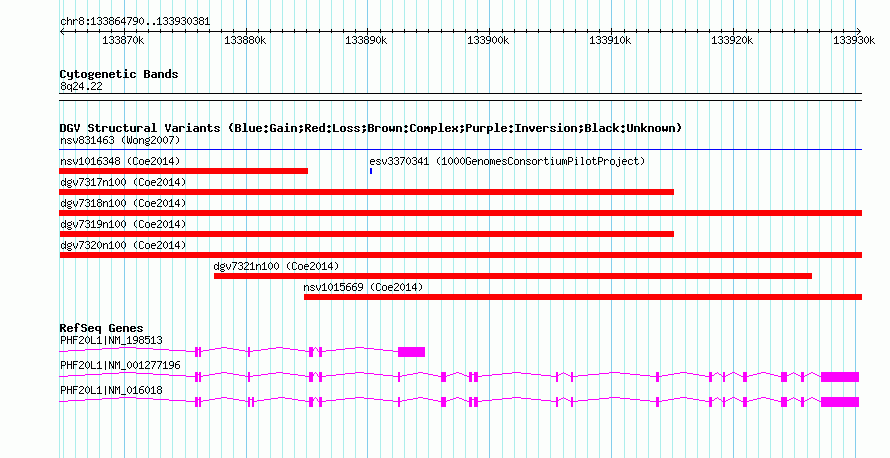890x458 pixels.
Task: Open the PHF20L1|NM_198513 transcript label
Action: click(111, 341)
